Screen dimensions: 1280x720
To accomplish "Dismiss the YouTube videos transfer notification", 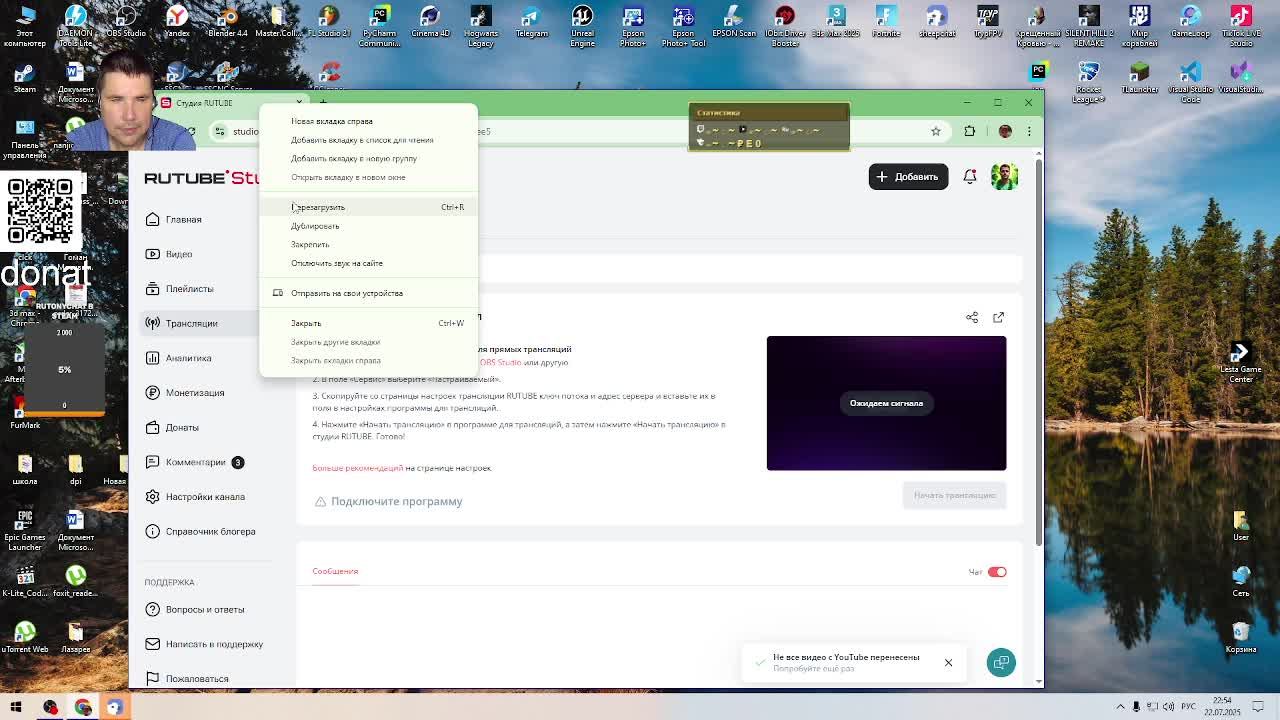I will pyautogui.click(x=948, y=662).
